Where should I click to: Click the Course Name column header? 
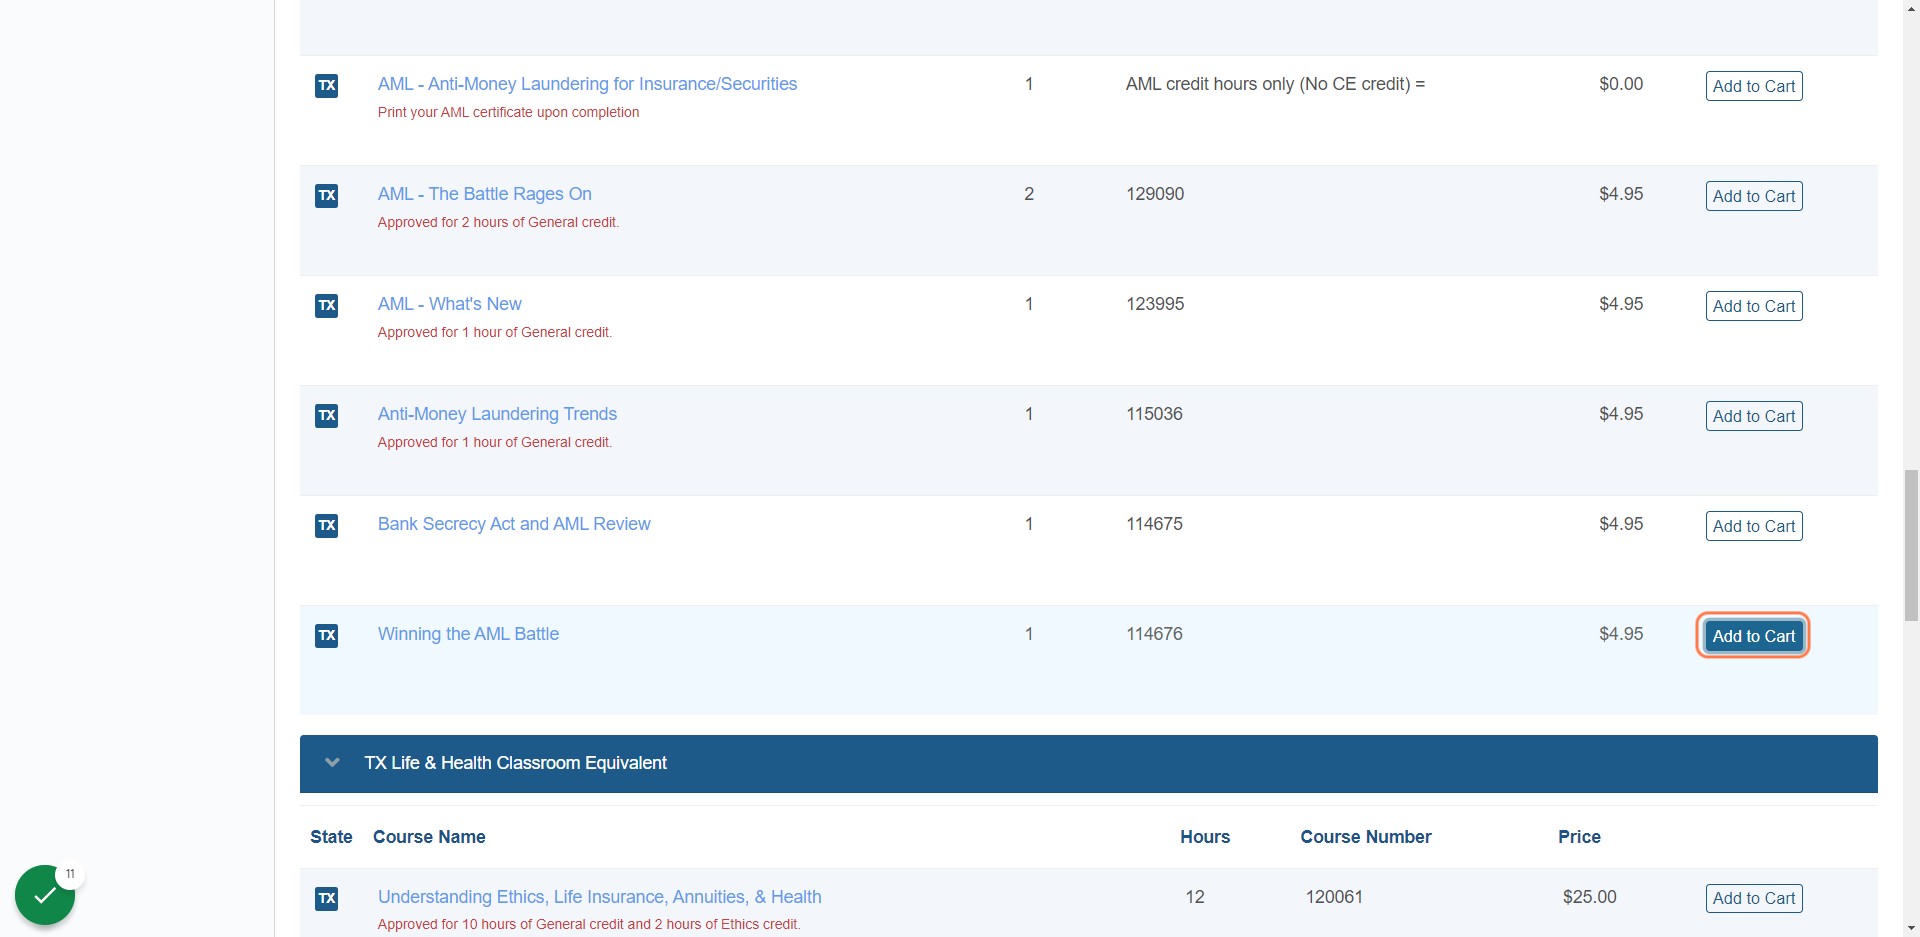click(429, 837)
